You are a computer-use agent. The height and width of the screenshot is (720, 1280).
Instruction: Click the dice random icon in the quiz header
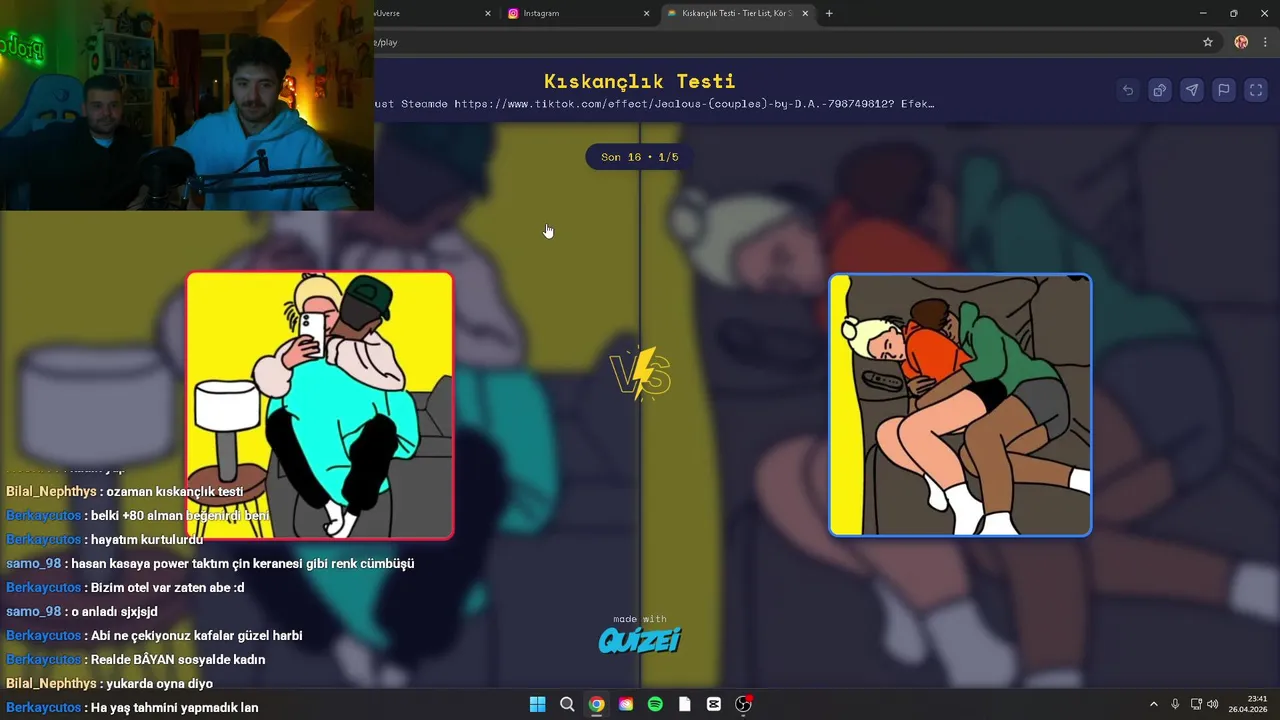(x=1160, y=90)
